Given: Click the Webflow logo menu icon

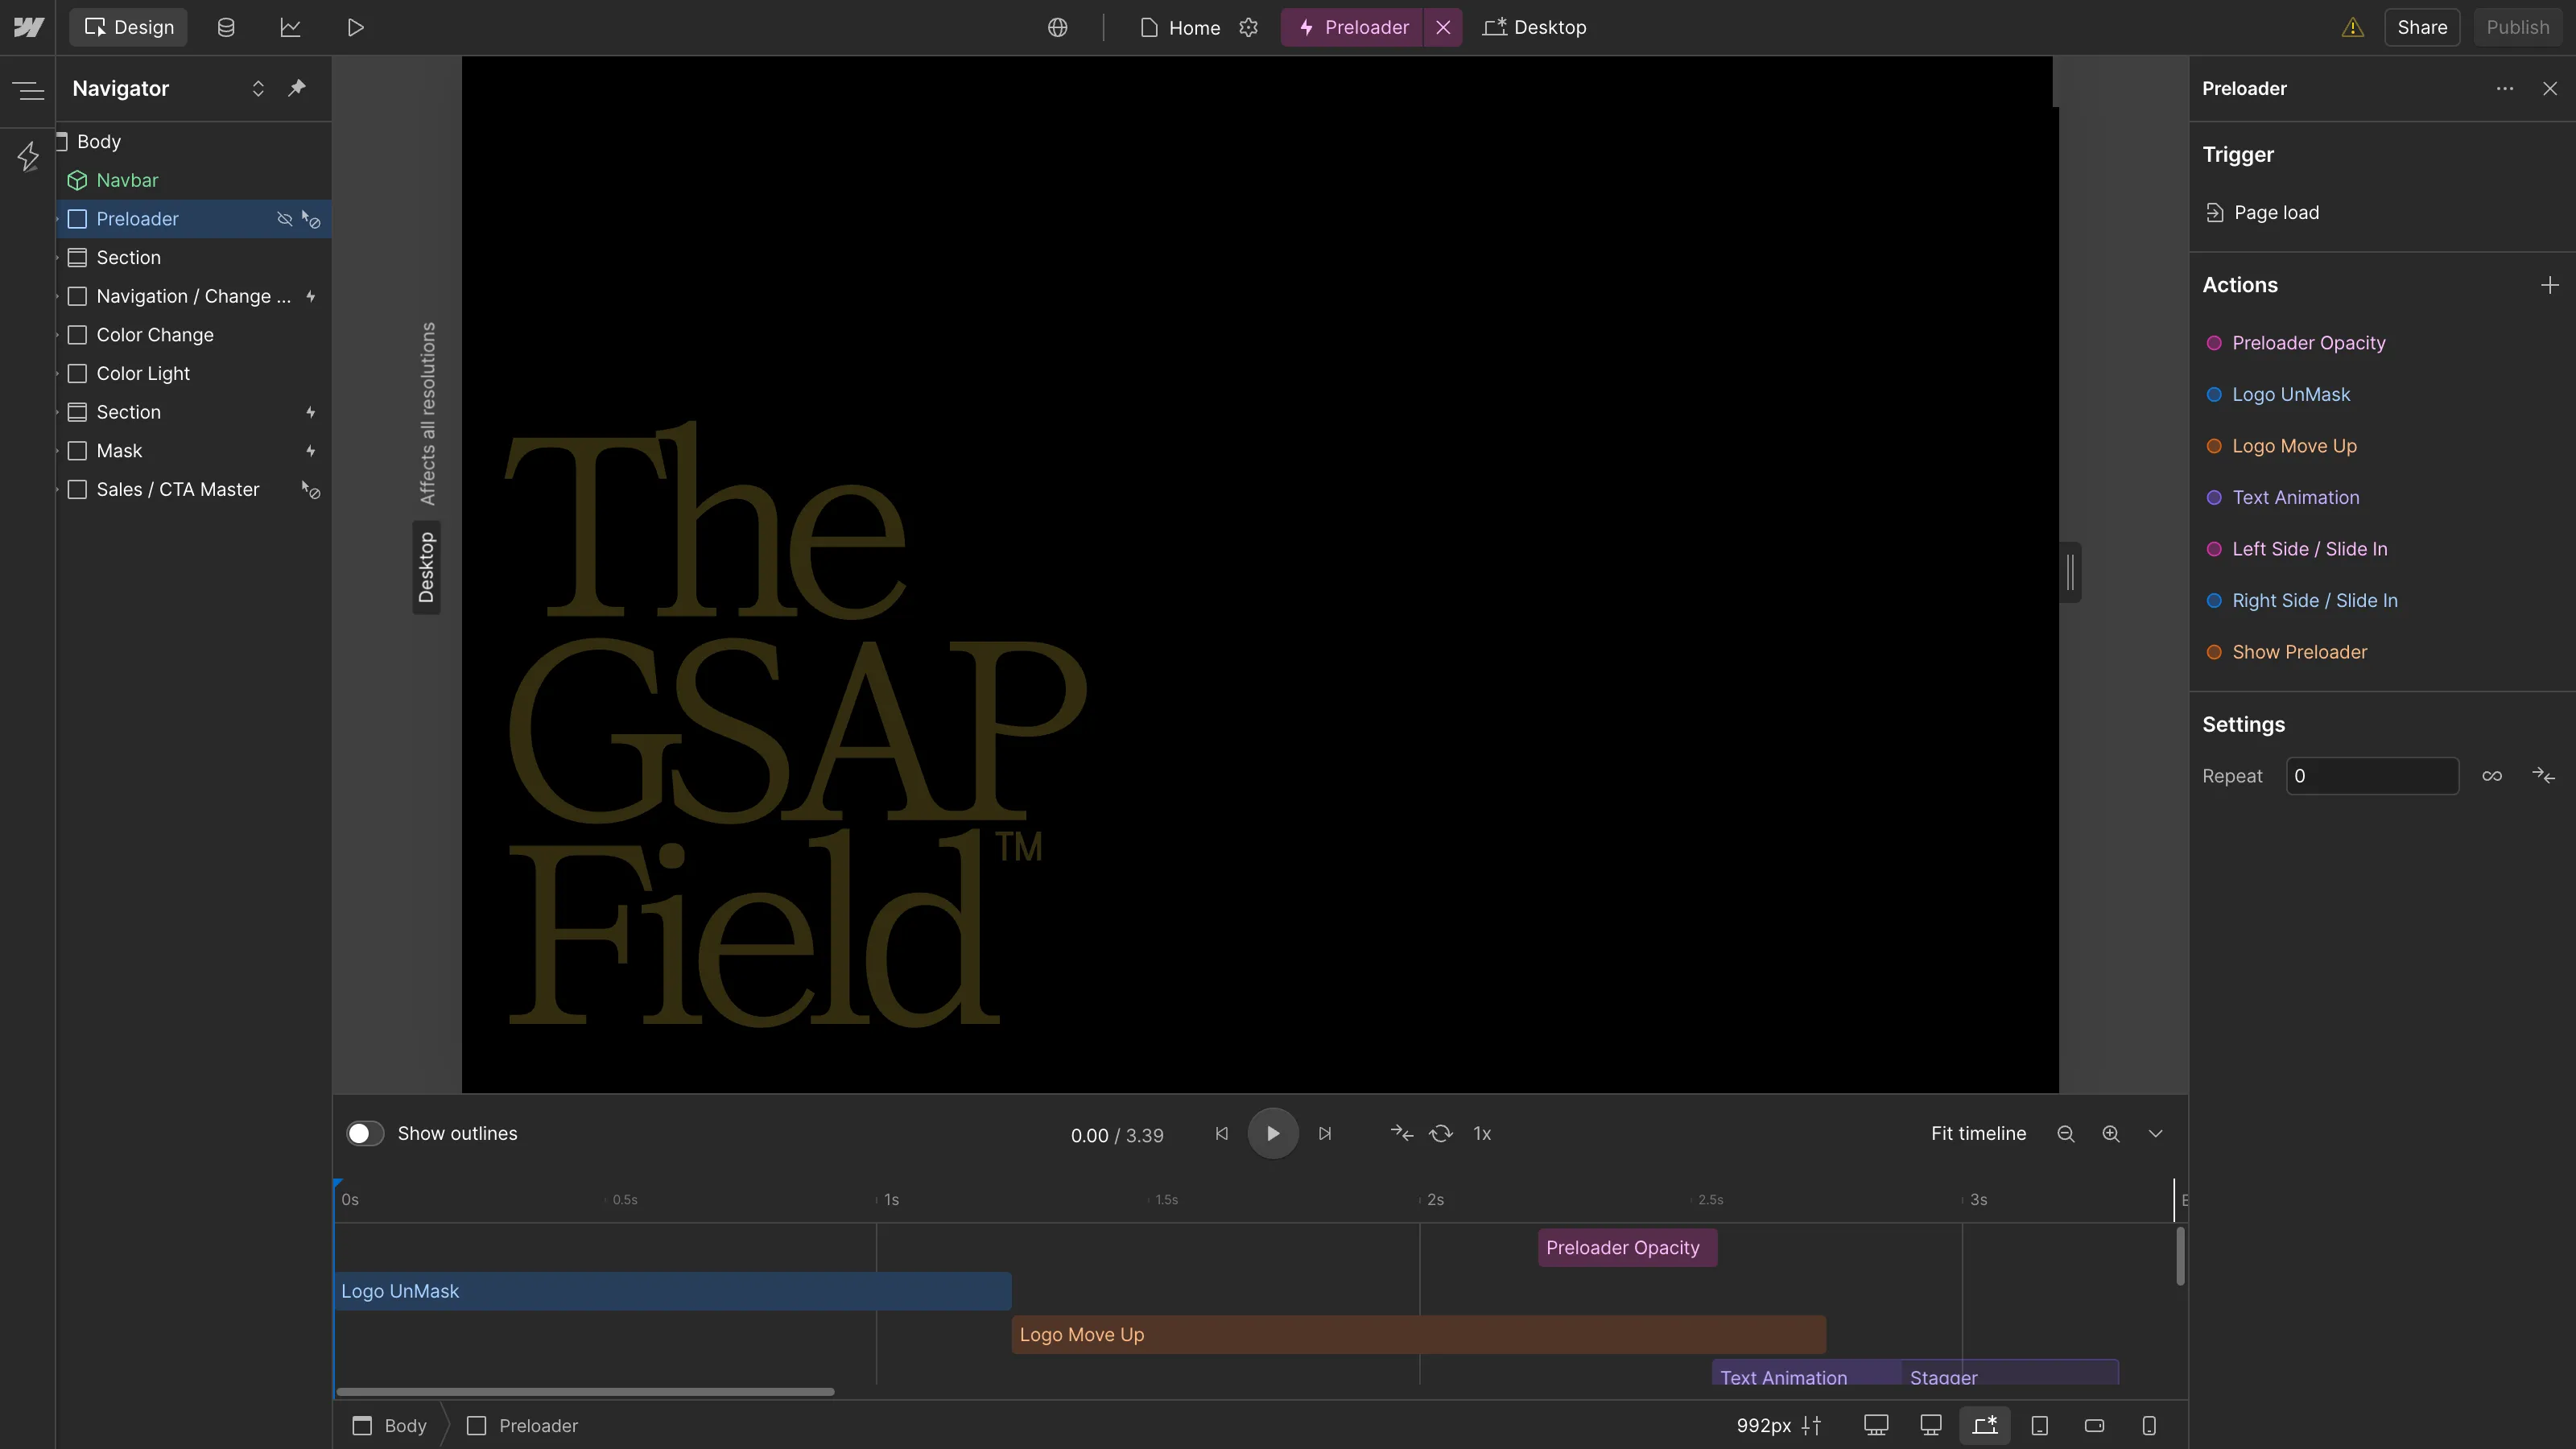Looking at the screenshot, I should coord(28,27).
